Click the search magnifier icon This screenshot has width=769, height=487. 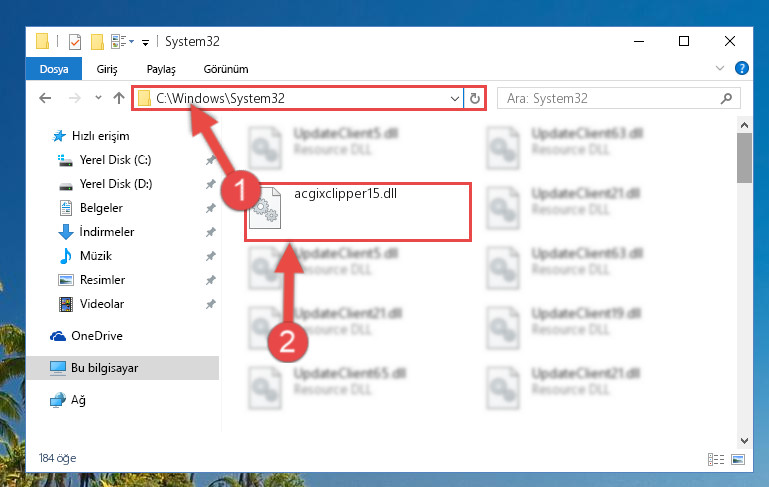coord(726,99)
